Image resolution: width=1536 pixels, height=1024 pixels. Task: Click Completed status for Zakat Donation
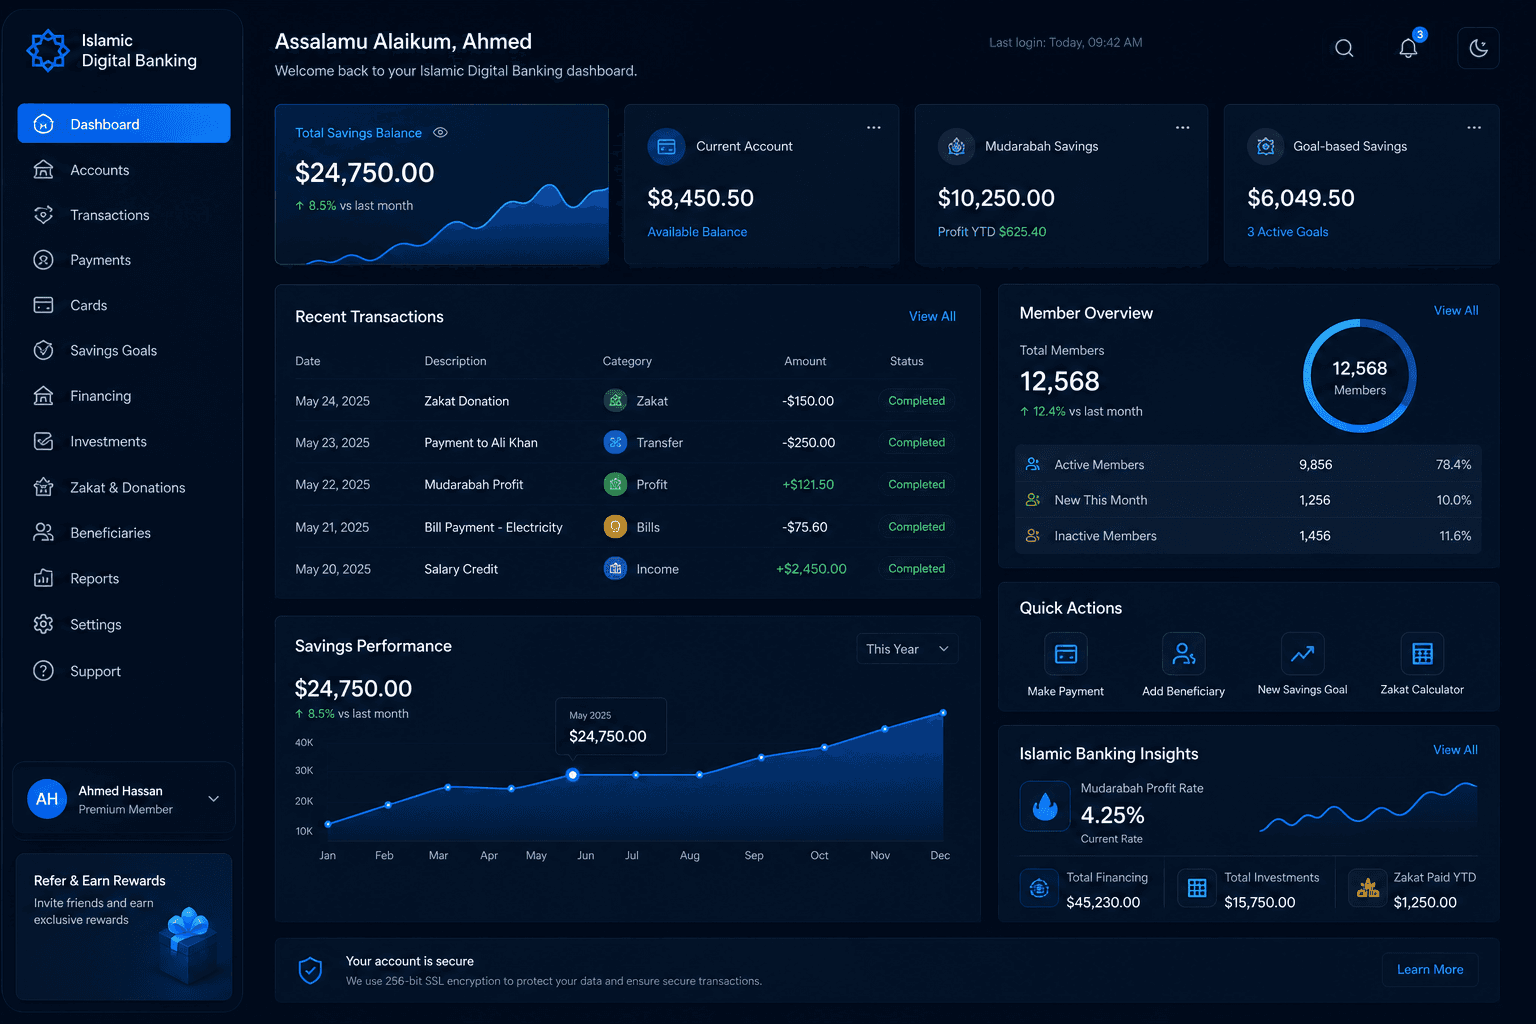pos(916,401)
